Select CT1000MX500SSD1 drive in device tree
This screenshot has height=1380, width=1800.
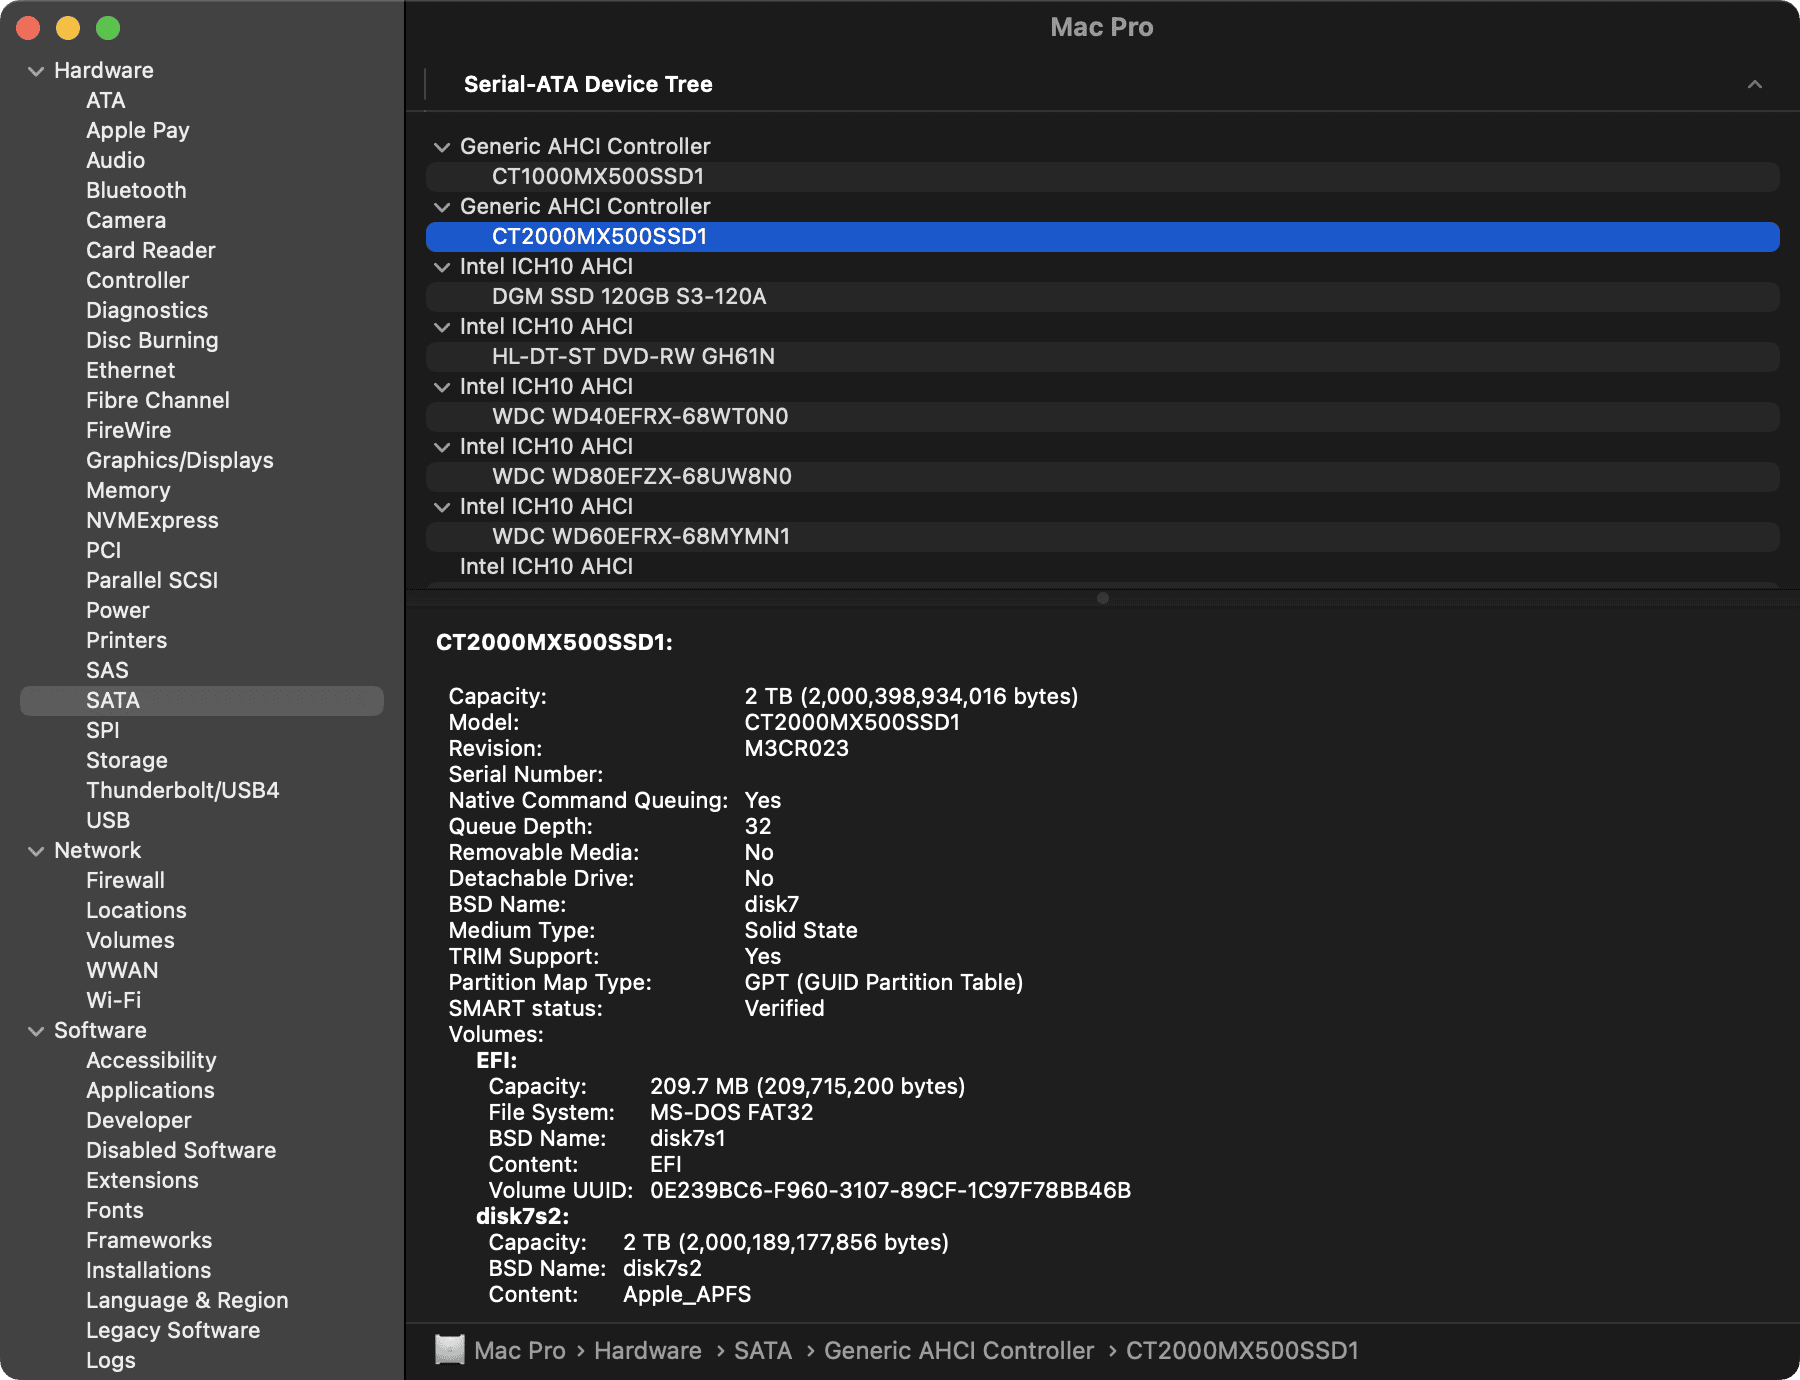[597, 177]
